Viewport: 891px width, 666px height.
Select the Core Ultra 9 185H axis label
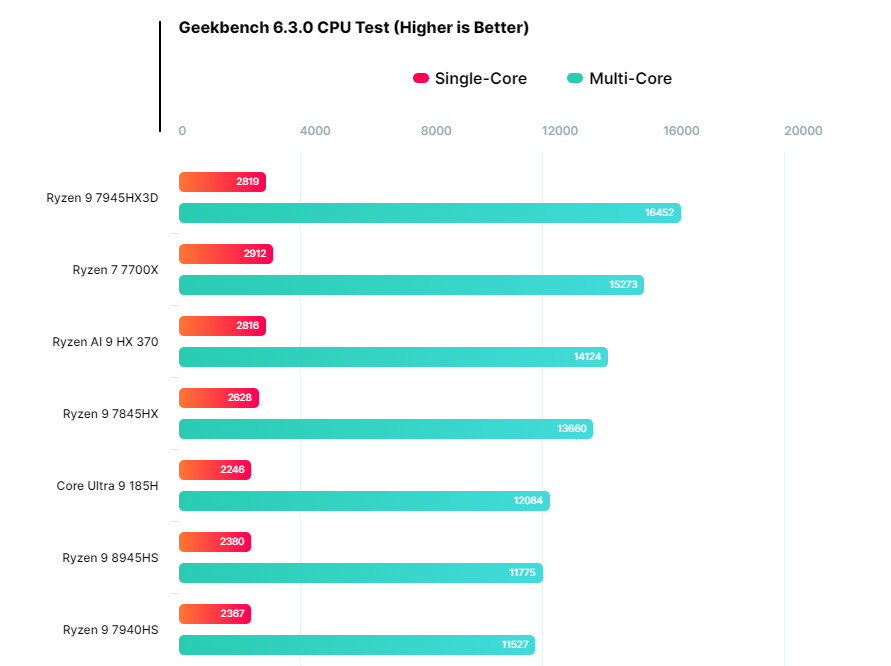click(x=107, y=486)
